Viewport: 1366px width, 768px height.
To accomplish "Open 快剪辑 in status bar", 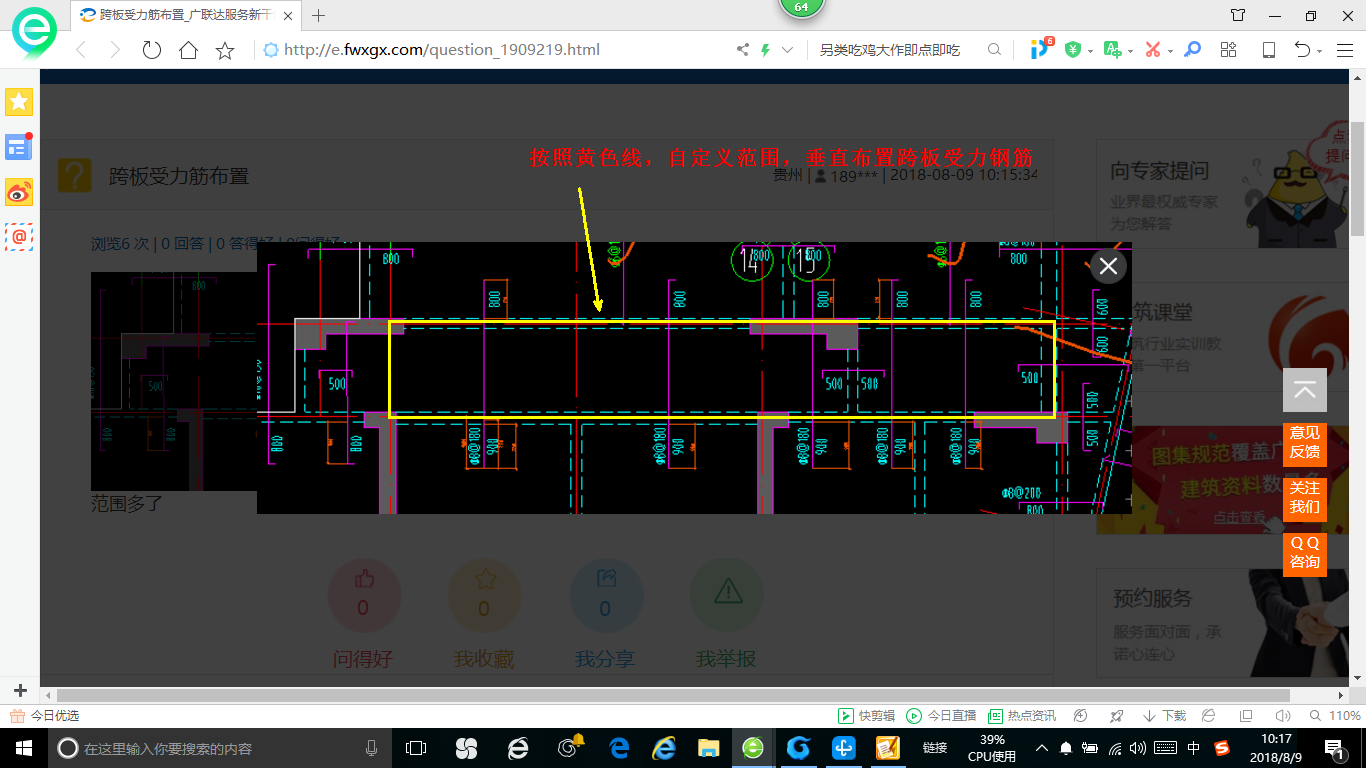I will pyautogui.click(x=866, y=716).
